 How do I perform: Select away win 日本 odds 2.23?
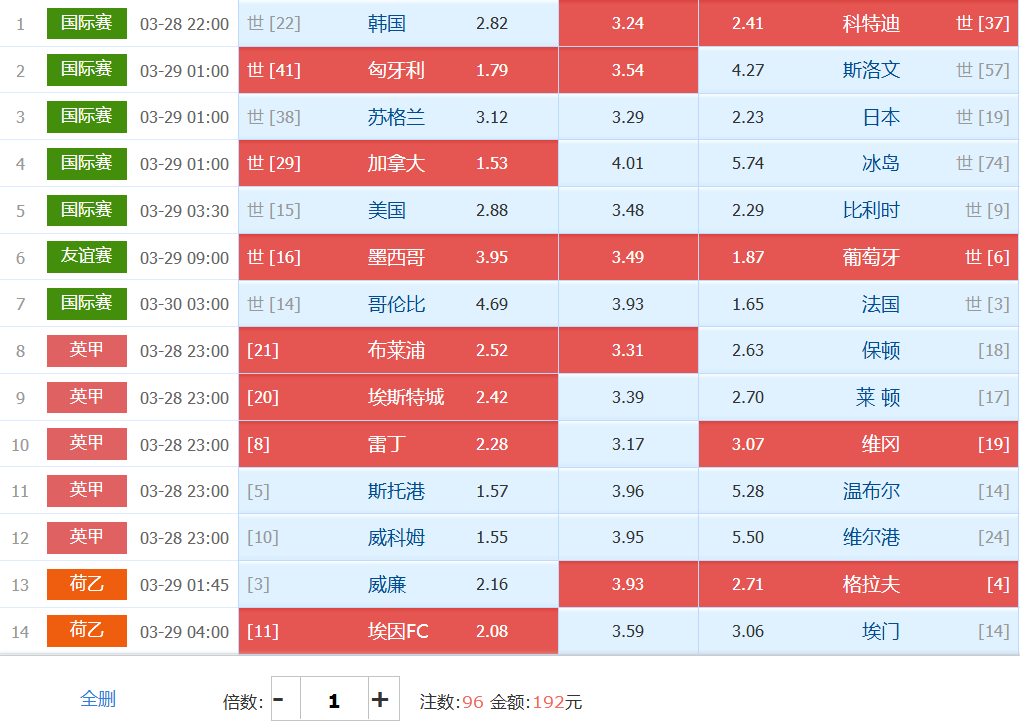(x=858, y=117)
